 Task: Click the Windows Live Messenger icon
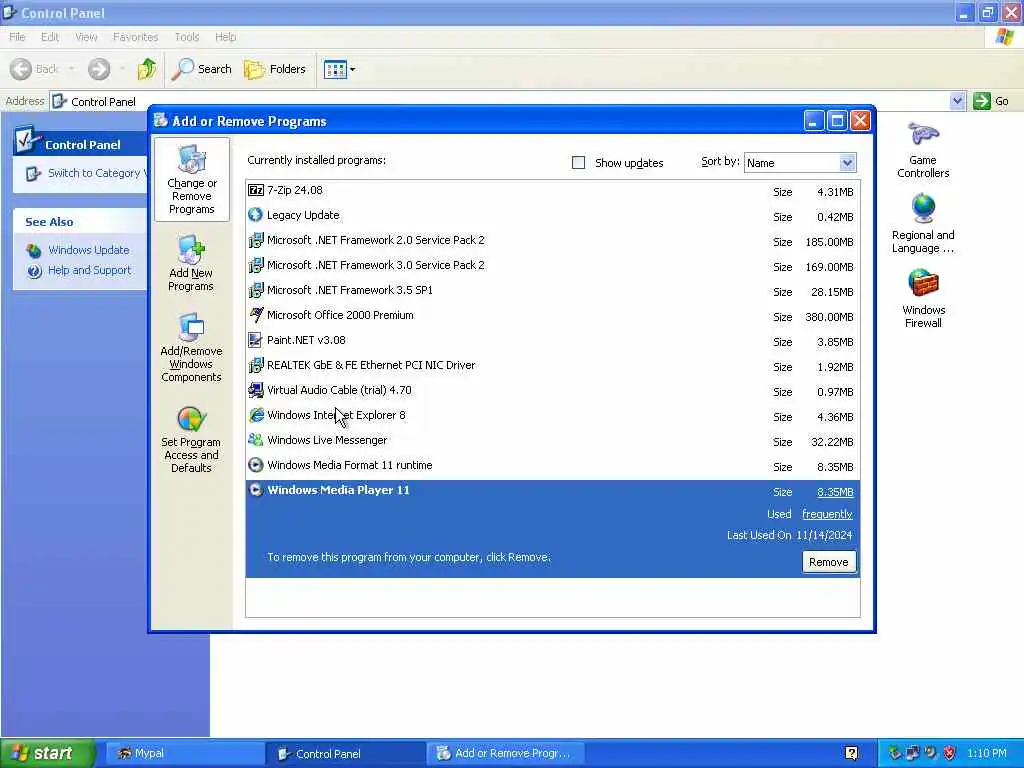click(x=256, y=440)
